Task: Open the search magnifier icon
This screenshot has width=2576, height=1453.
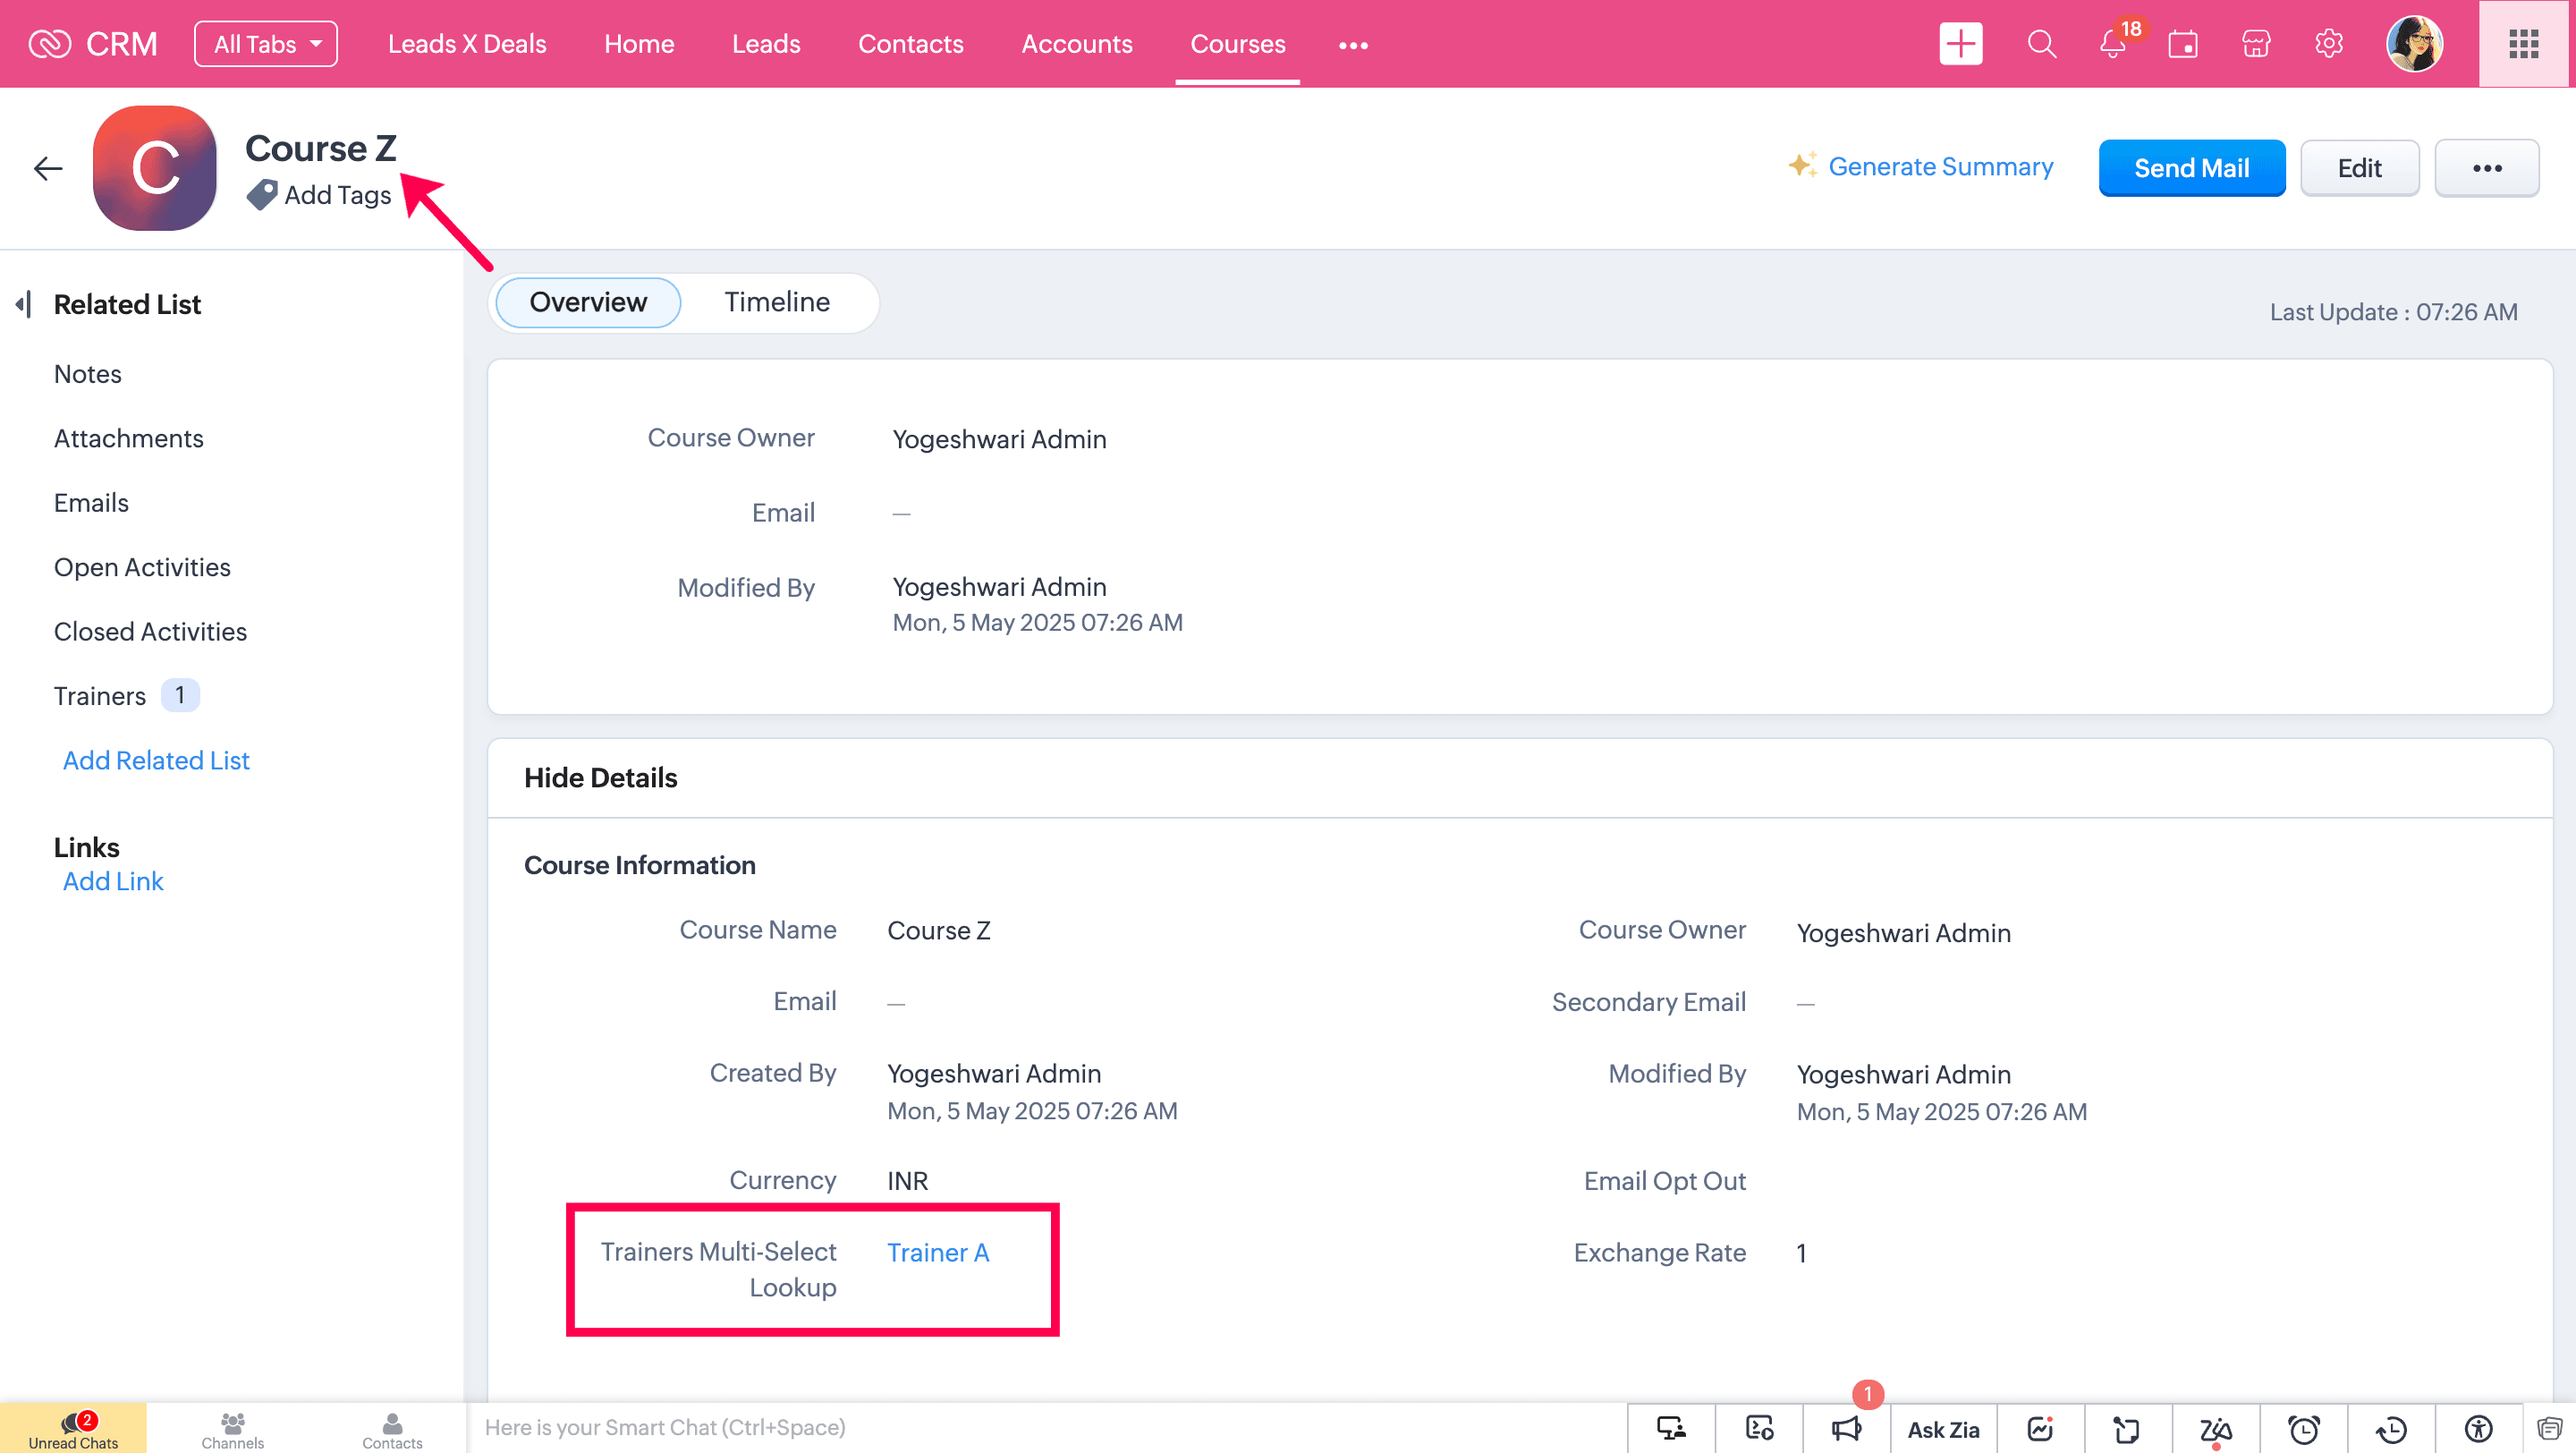Action: point(2041,44)
